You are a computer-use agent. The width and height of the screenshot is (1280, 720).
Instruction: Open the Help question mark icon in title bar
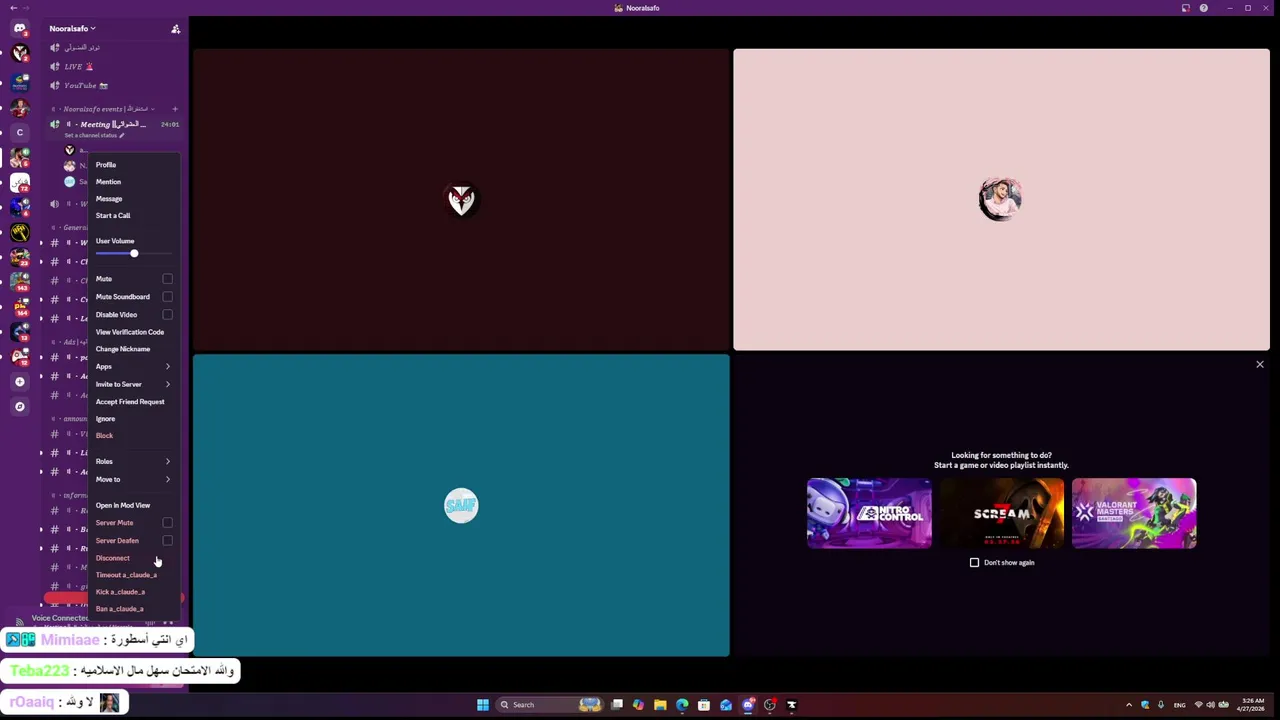pos(1203,8)
